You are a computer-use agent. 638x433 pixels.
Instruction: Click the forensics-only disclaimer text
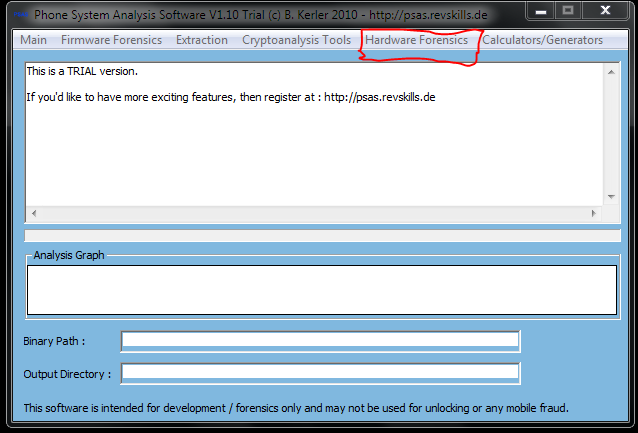click(x=296, y=408)
